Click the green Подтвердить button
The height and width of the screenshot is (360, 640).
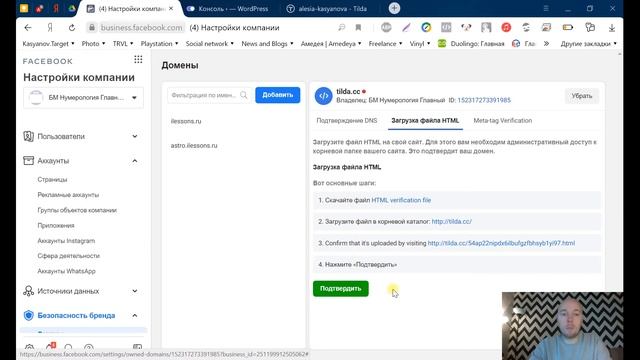pos(341,289)
